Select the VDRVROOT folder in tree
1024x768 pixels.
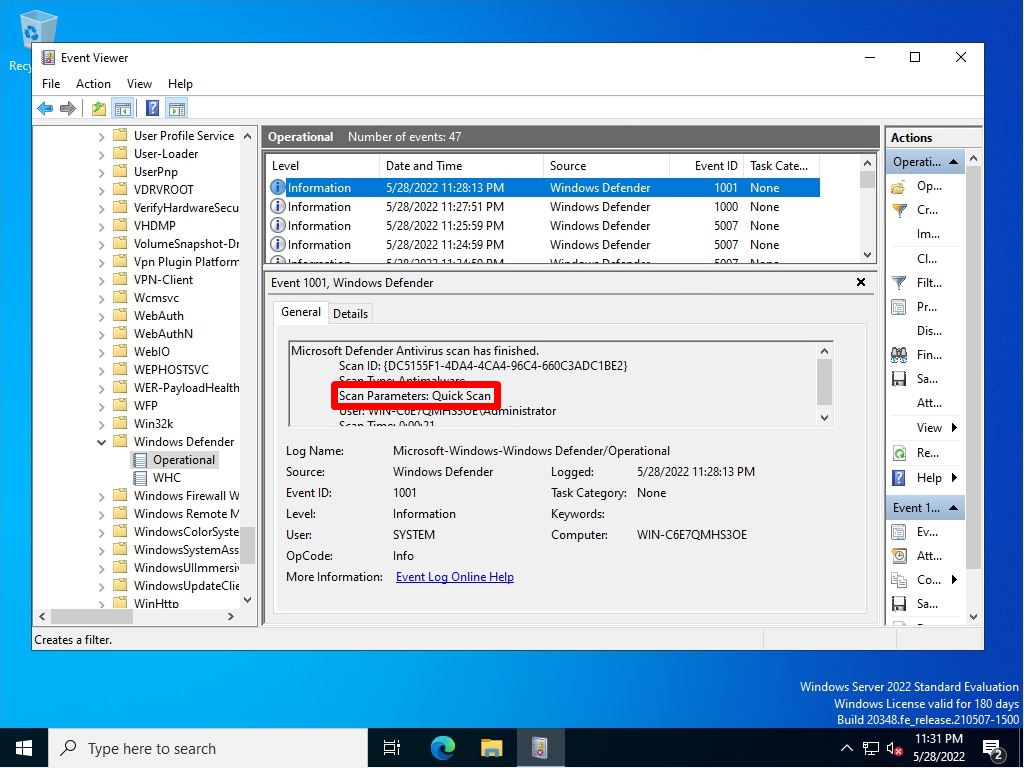coord(163,190)
